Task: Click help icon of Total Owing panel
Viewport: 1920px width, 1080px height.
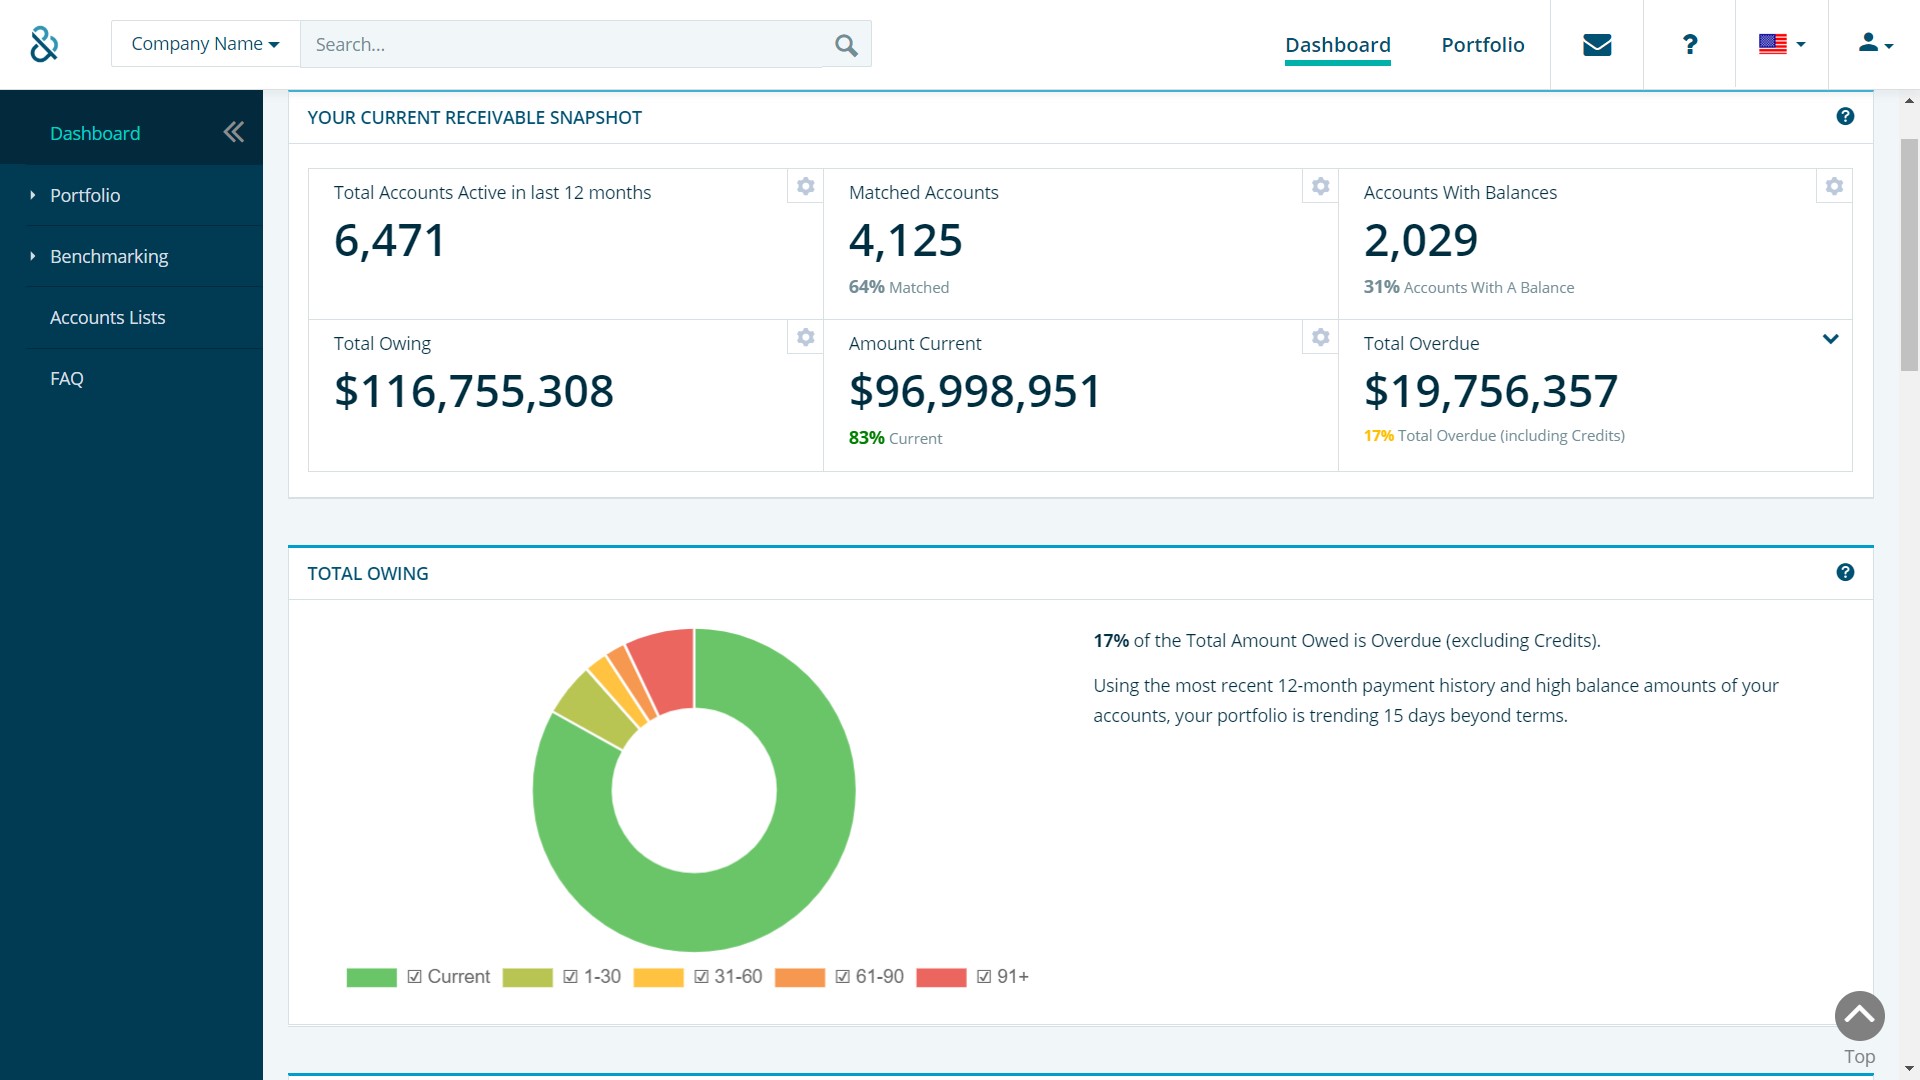Action: pyautogui.click(x=1845, y=573)
